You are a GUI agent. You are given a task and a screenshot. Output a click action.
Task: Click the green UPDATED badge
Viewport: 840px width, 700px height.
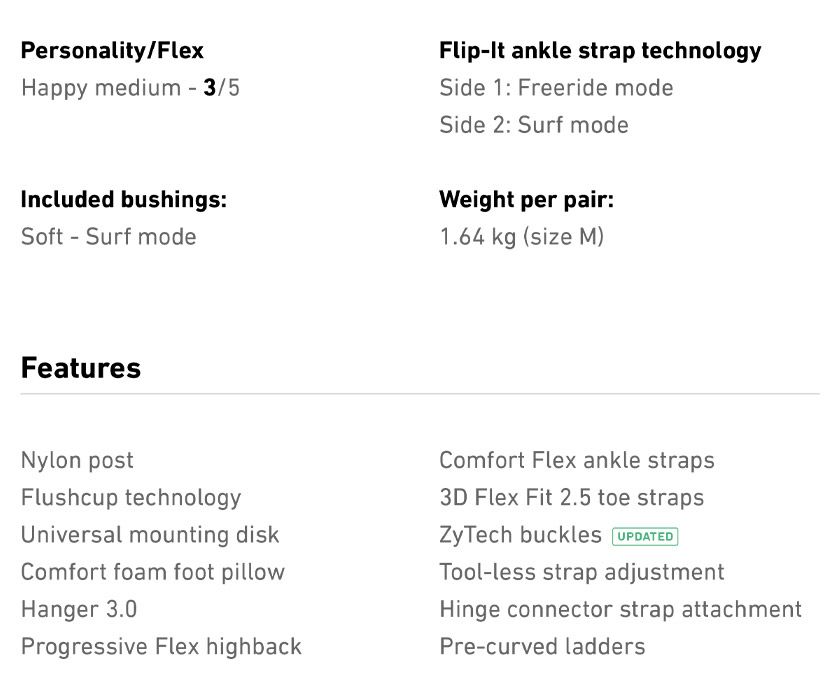pos(645,536)
